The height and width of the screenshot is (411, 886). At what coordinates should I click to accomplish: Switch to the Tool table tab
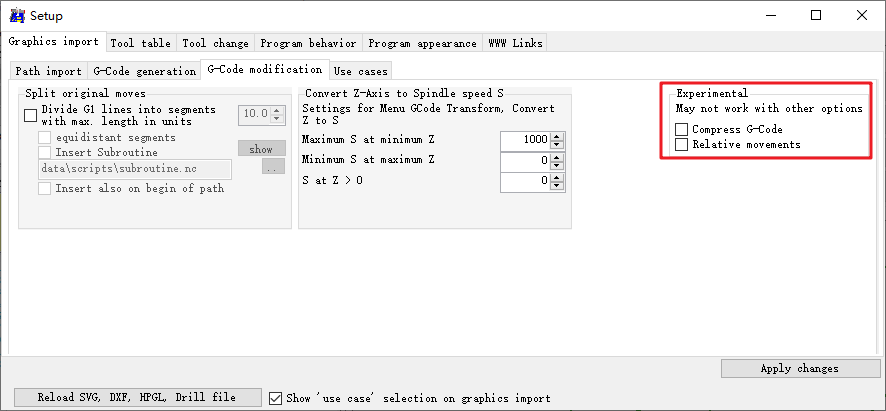click(141, 43)
